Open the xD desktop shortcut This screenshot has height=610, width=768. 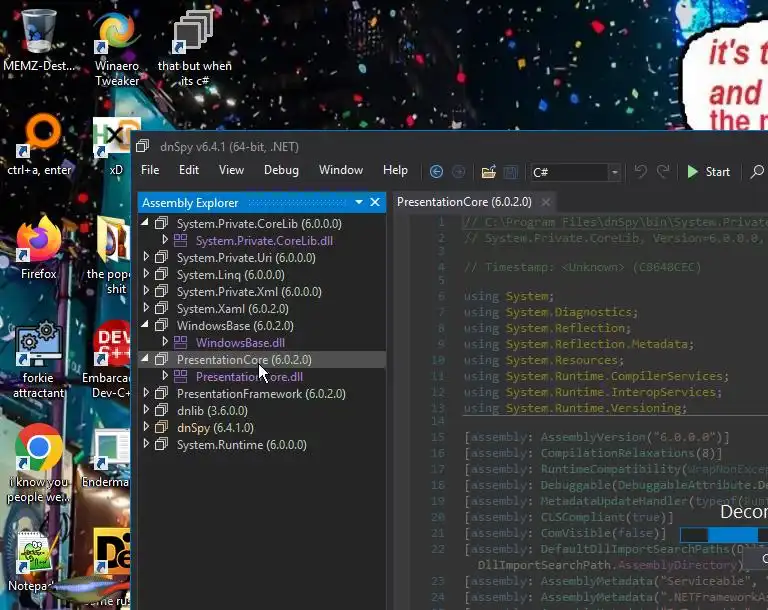(116, 147)
